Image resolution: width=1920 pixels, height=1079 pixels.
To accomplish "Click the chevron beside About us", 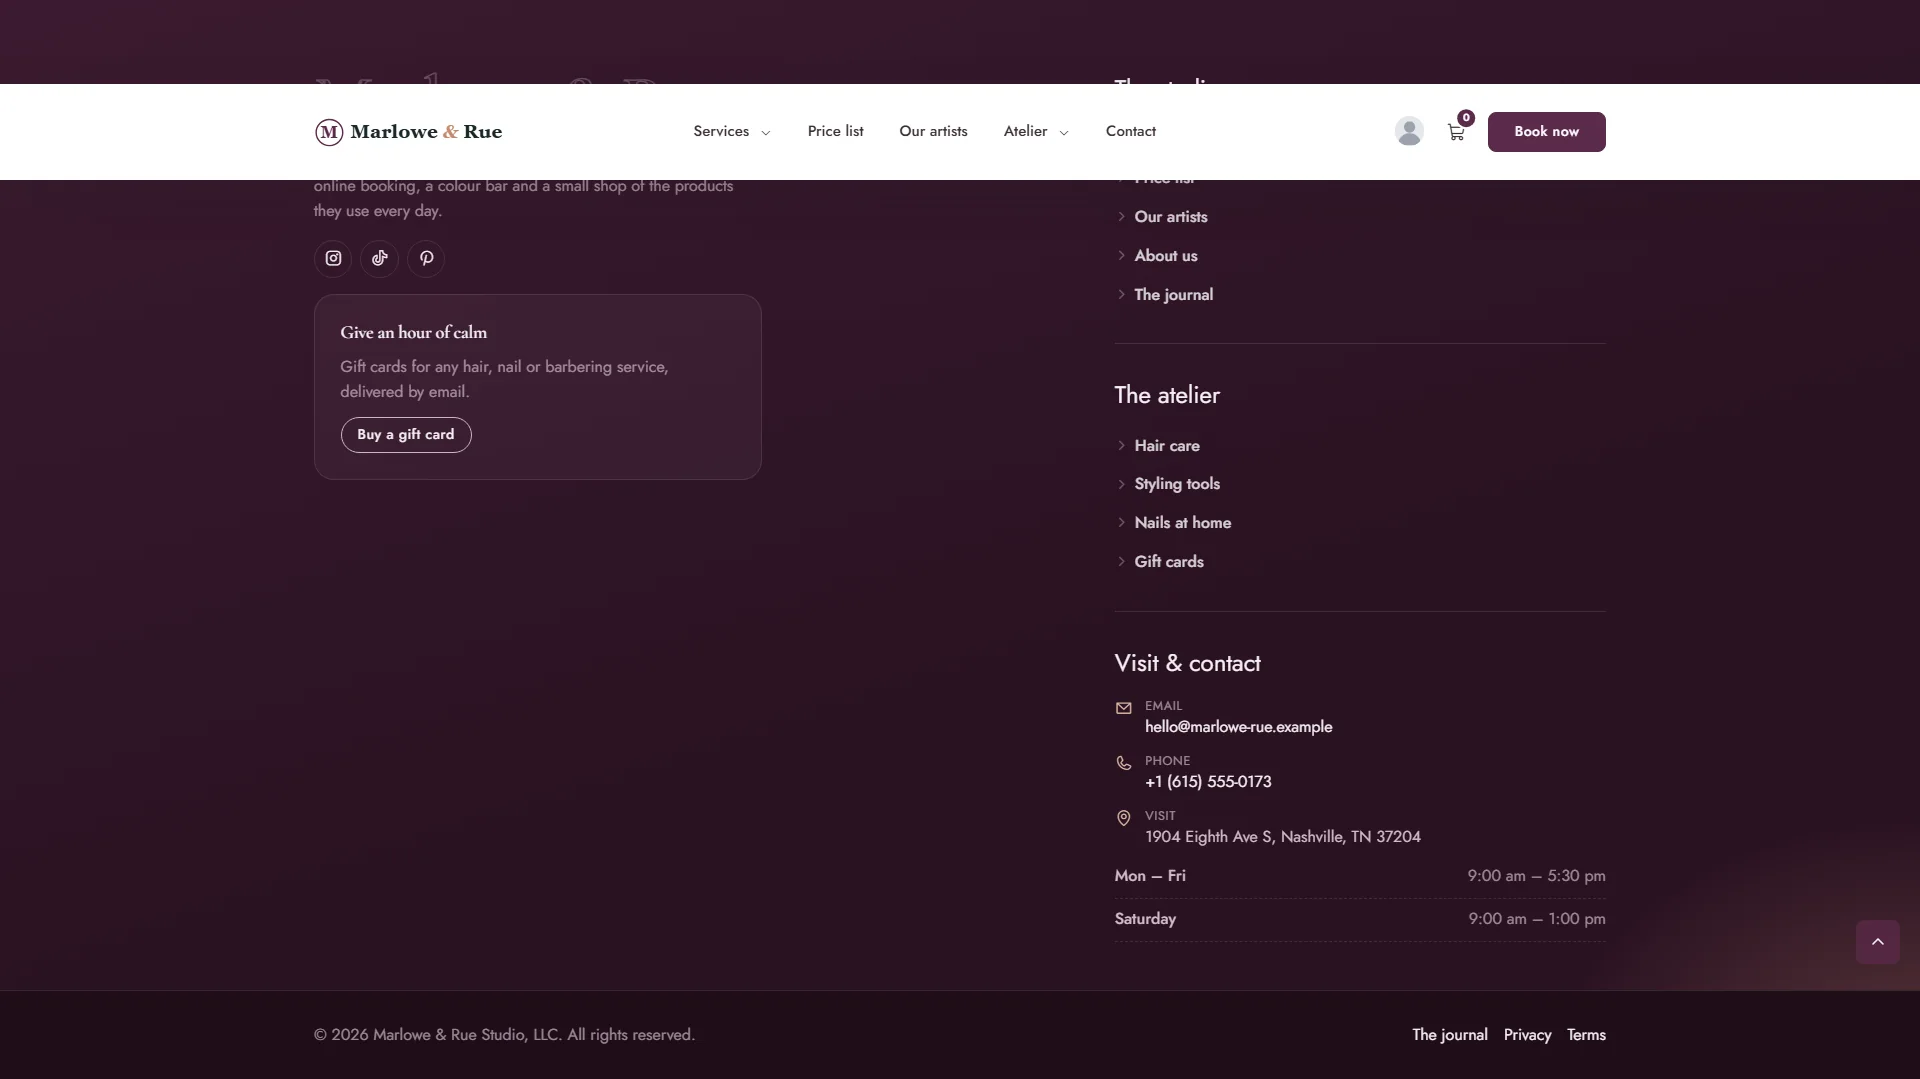I will tap(1121, 256).
